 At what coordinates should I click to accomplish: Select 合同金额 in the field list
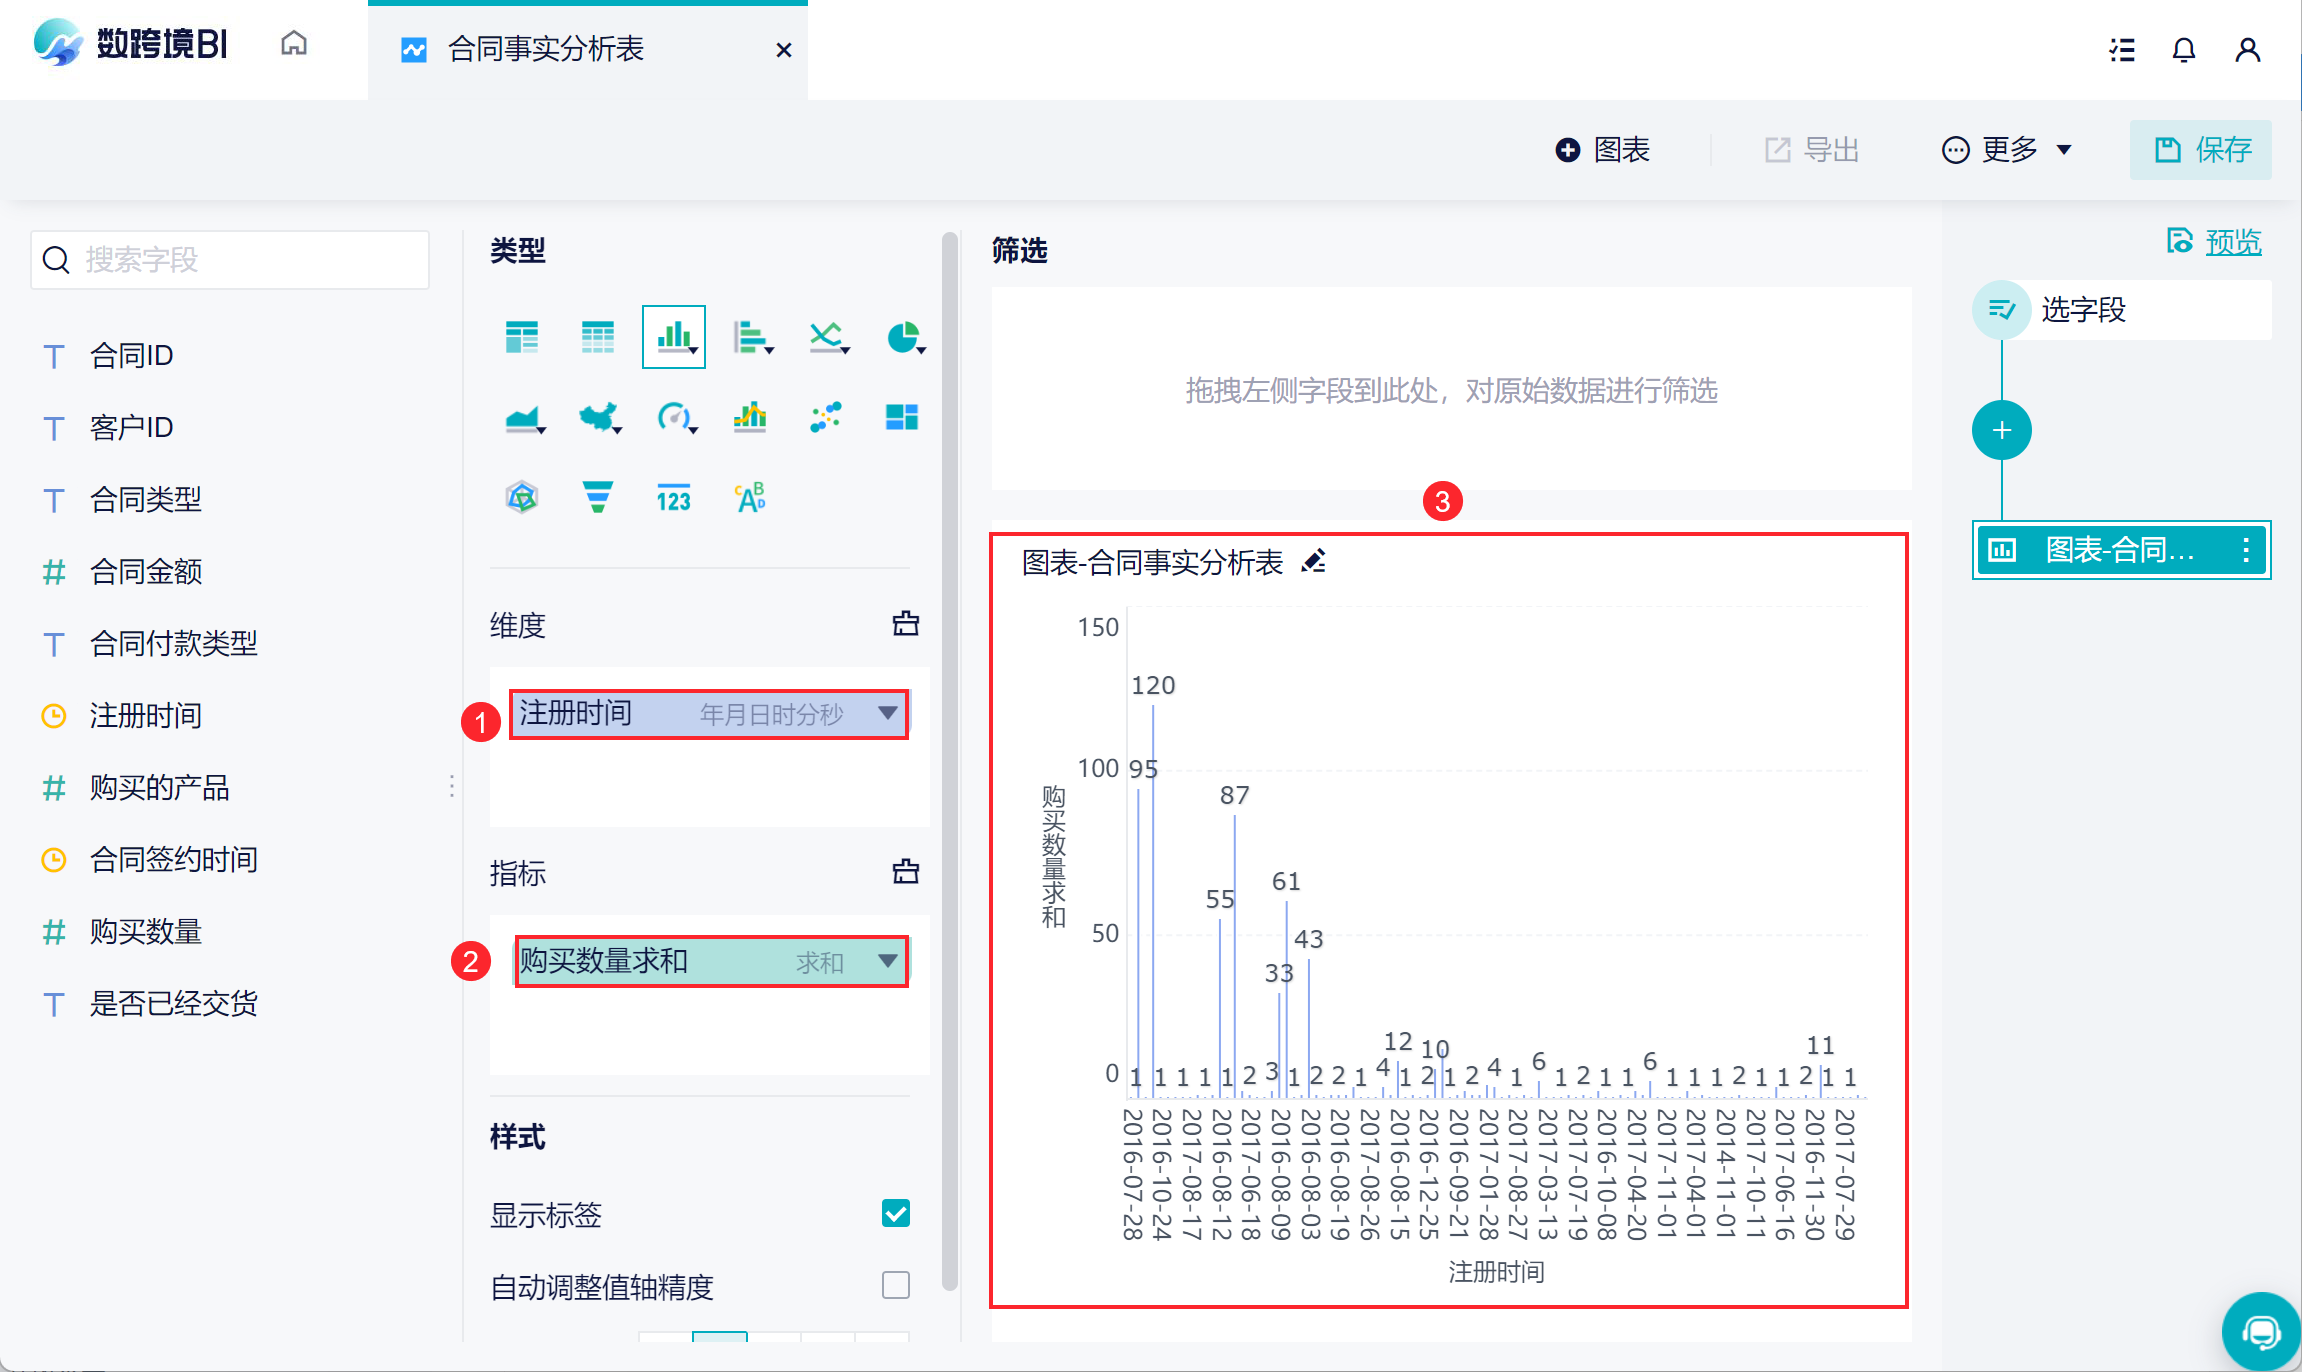click(146, 572)
